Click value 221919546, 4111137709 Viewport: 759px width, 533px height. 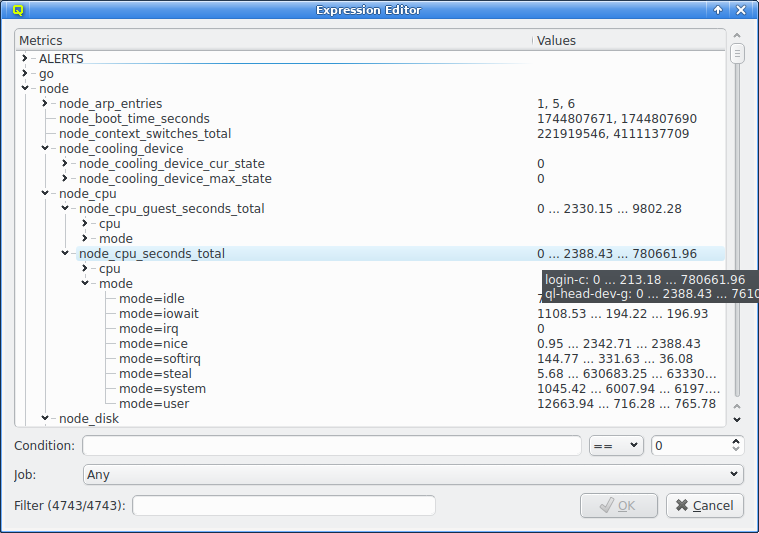coord(613,134)
